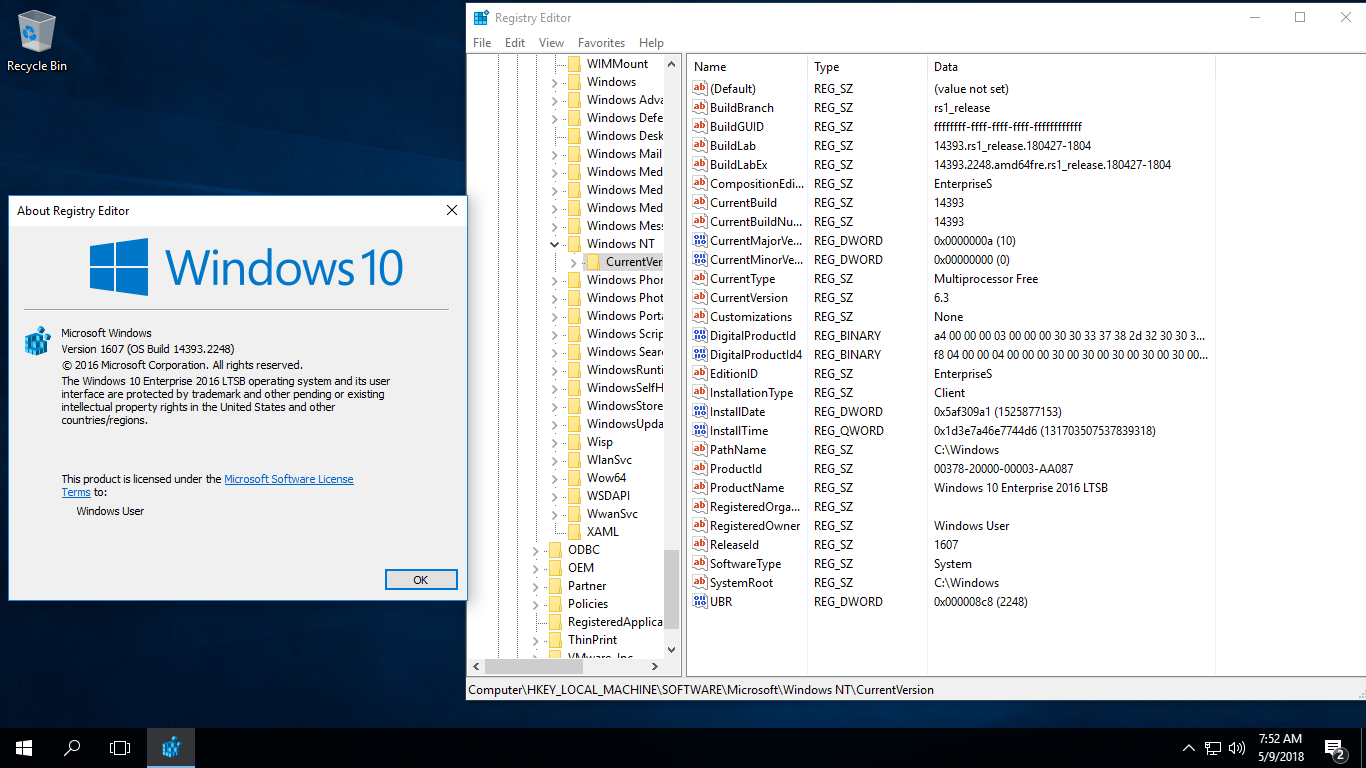Image resolution: width=1366 pixels, height=768 pixels.
Task: Click the taskbar clock showing 7:52 AM
Action: 1280,747
